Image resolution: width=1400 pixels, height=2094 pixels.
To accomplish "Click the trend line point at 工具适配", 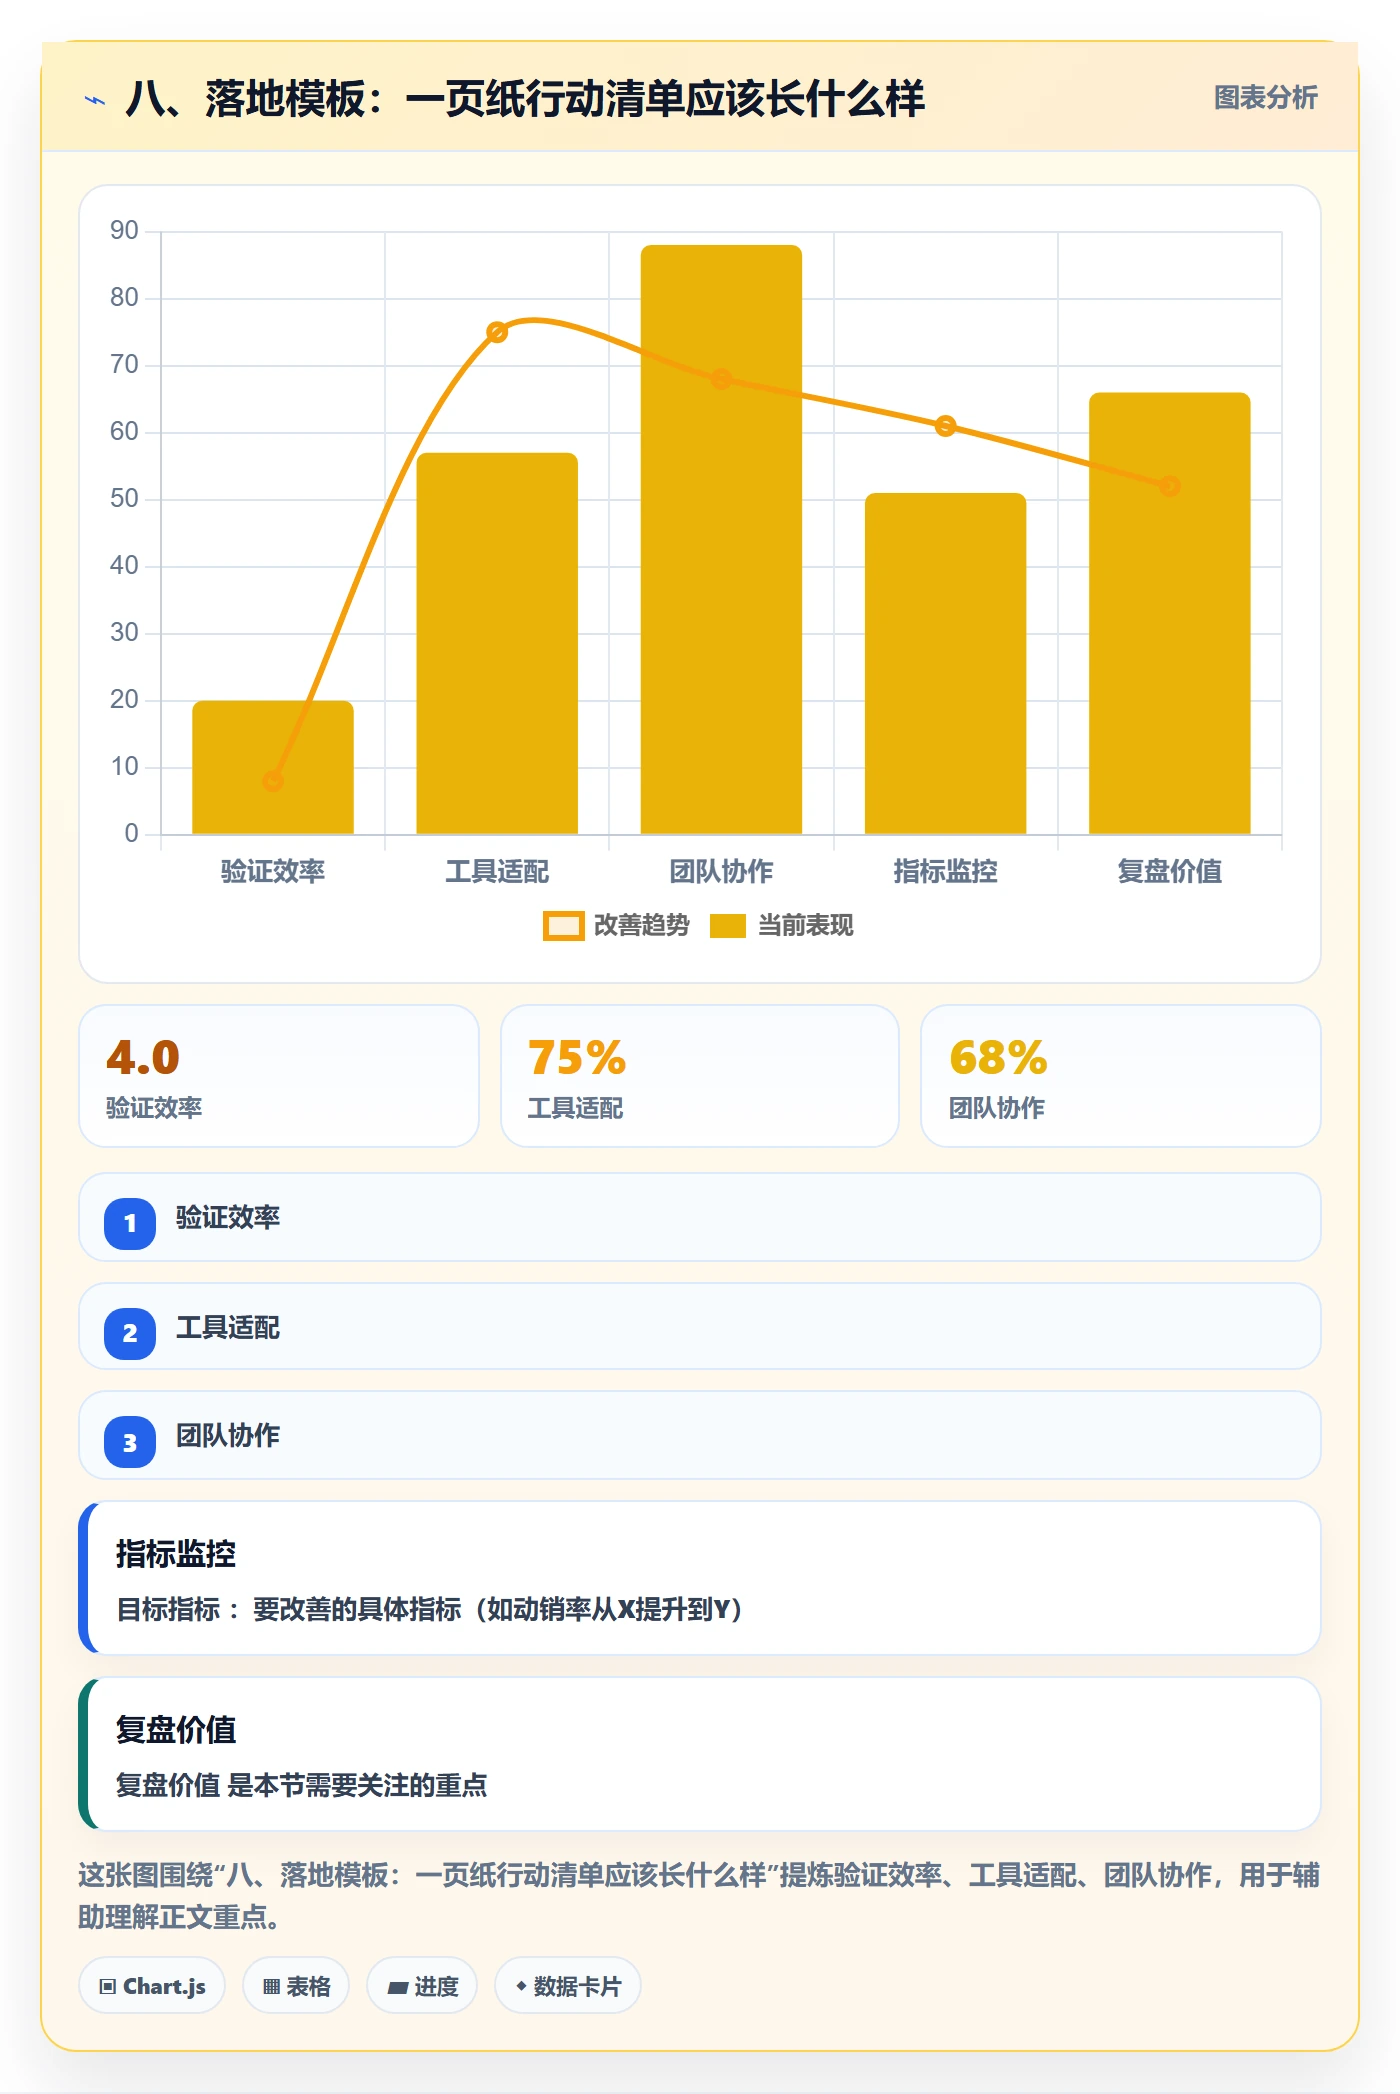I will [497, 332].
